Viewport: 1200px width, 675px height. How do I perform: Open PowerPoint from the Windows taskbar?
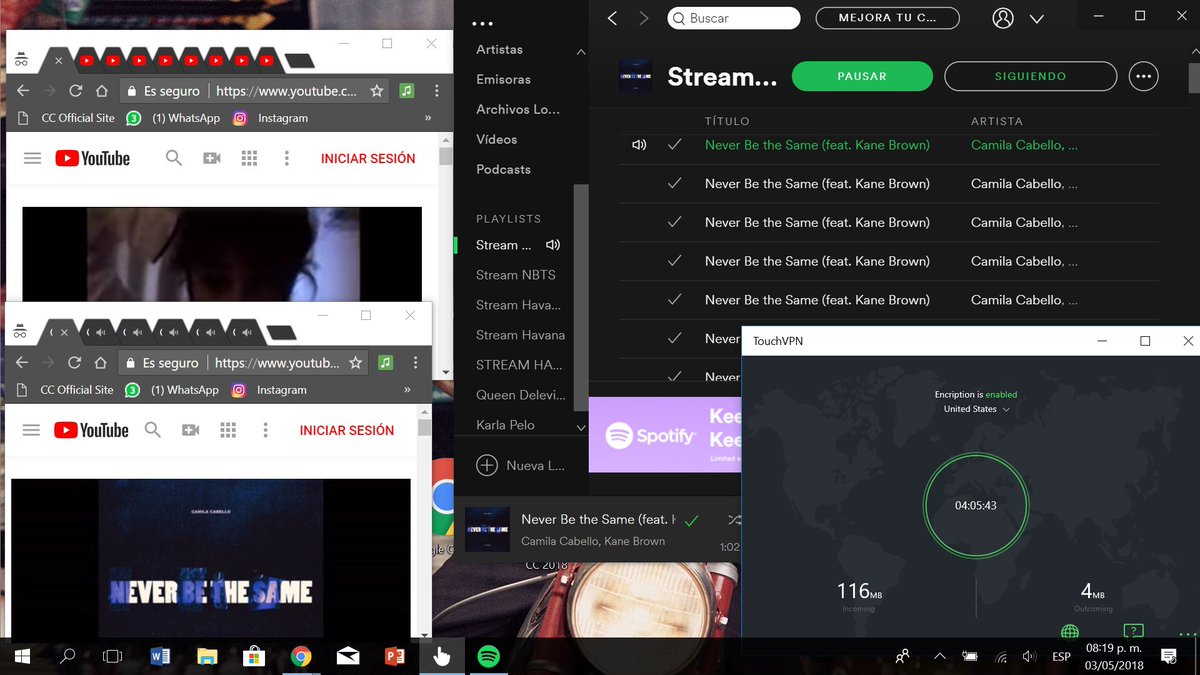tap(394, 656)
